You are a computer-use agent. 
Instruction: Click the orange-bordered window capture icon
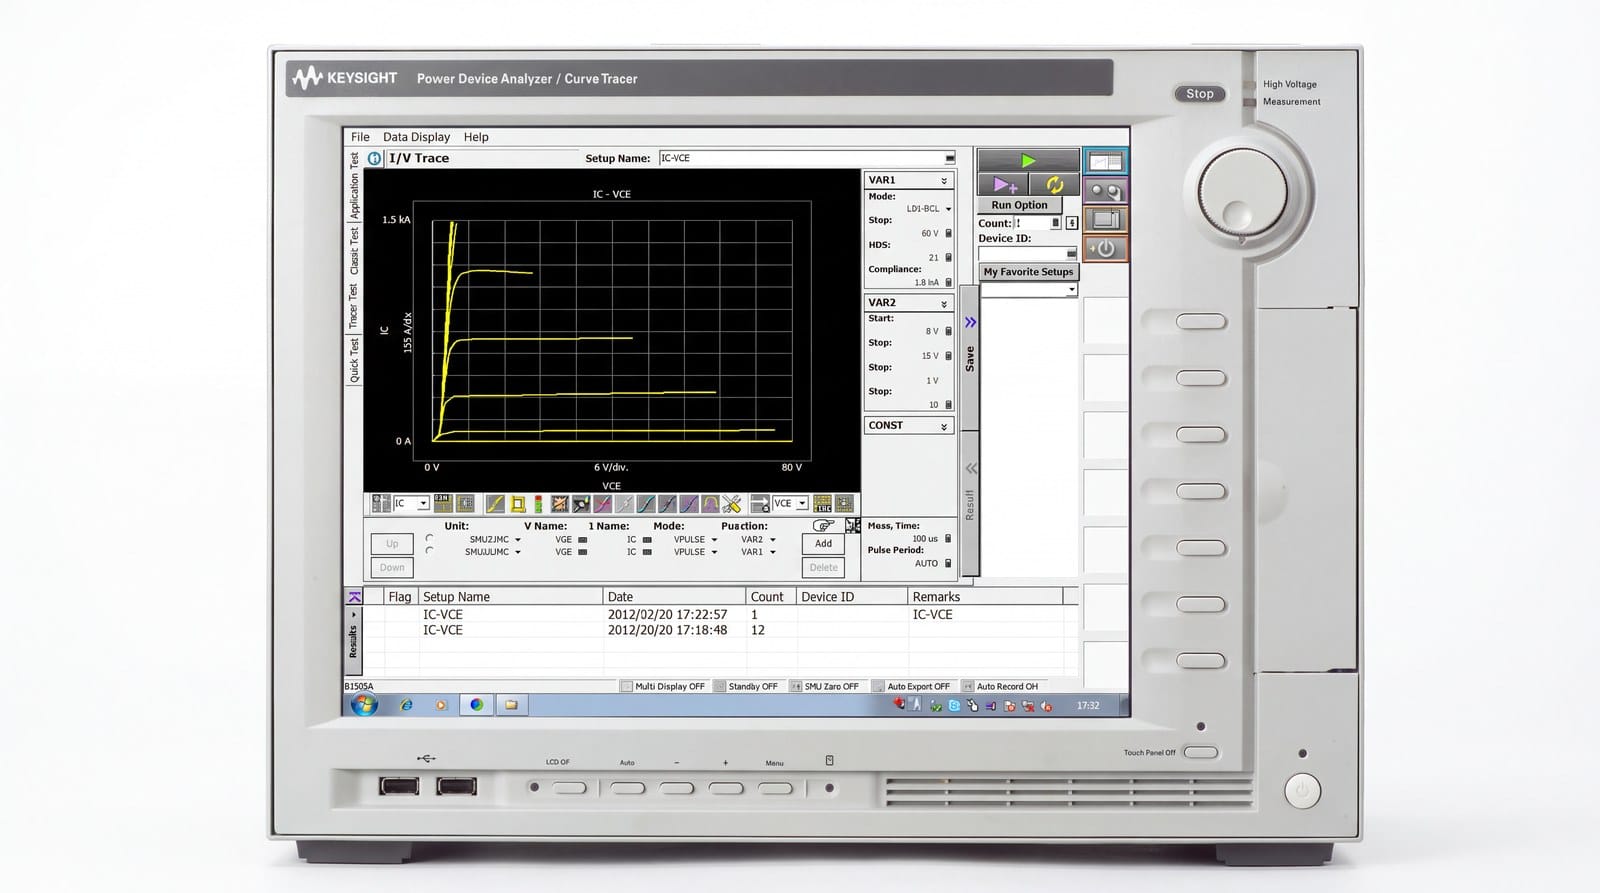[x=1105, y=219]
